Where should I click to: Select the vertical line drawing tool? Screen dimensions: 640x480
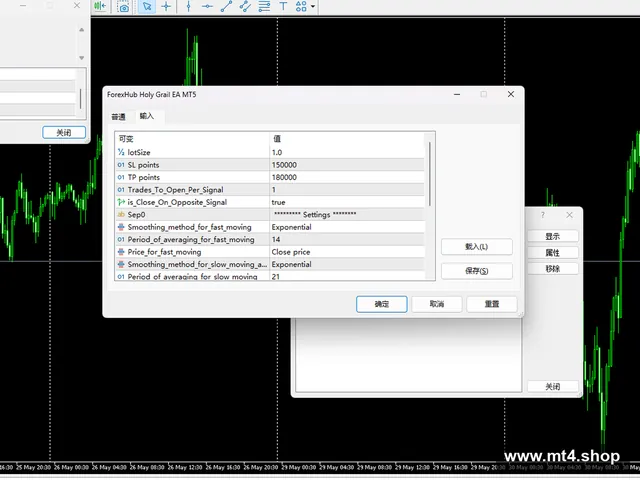click(x=189, y=6)
